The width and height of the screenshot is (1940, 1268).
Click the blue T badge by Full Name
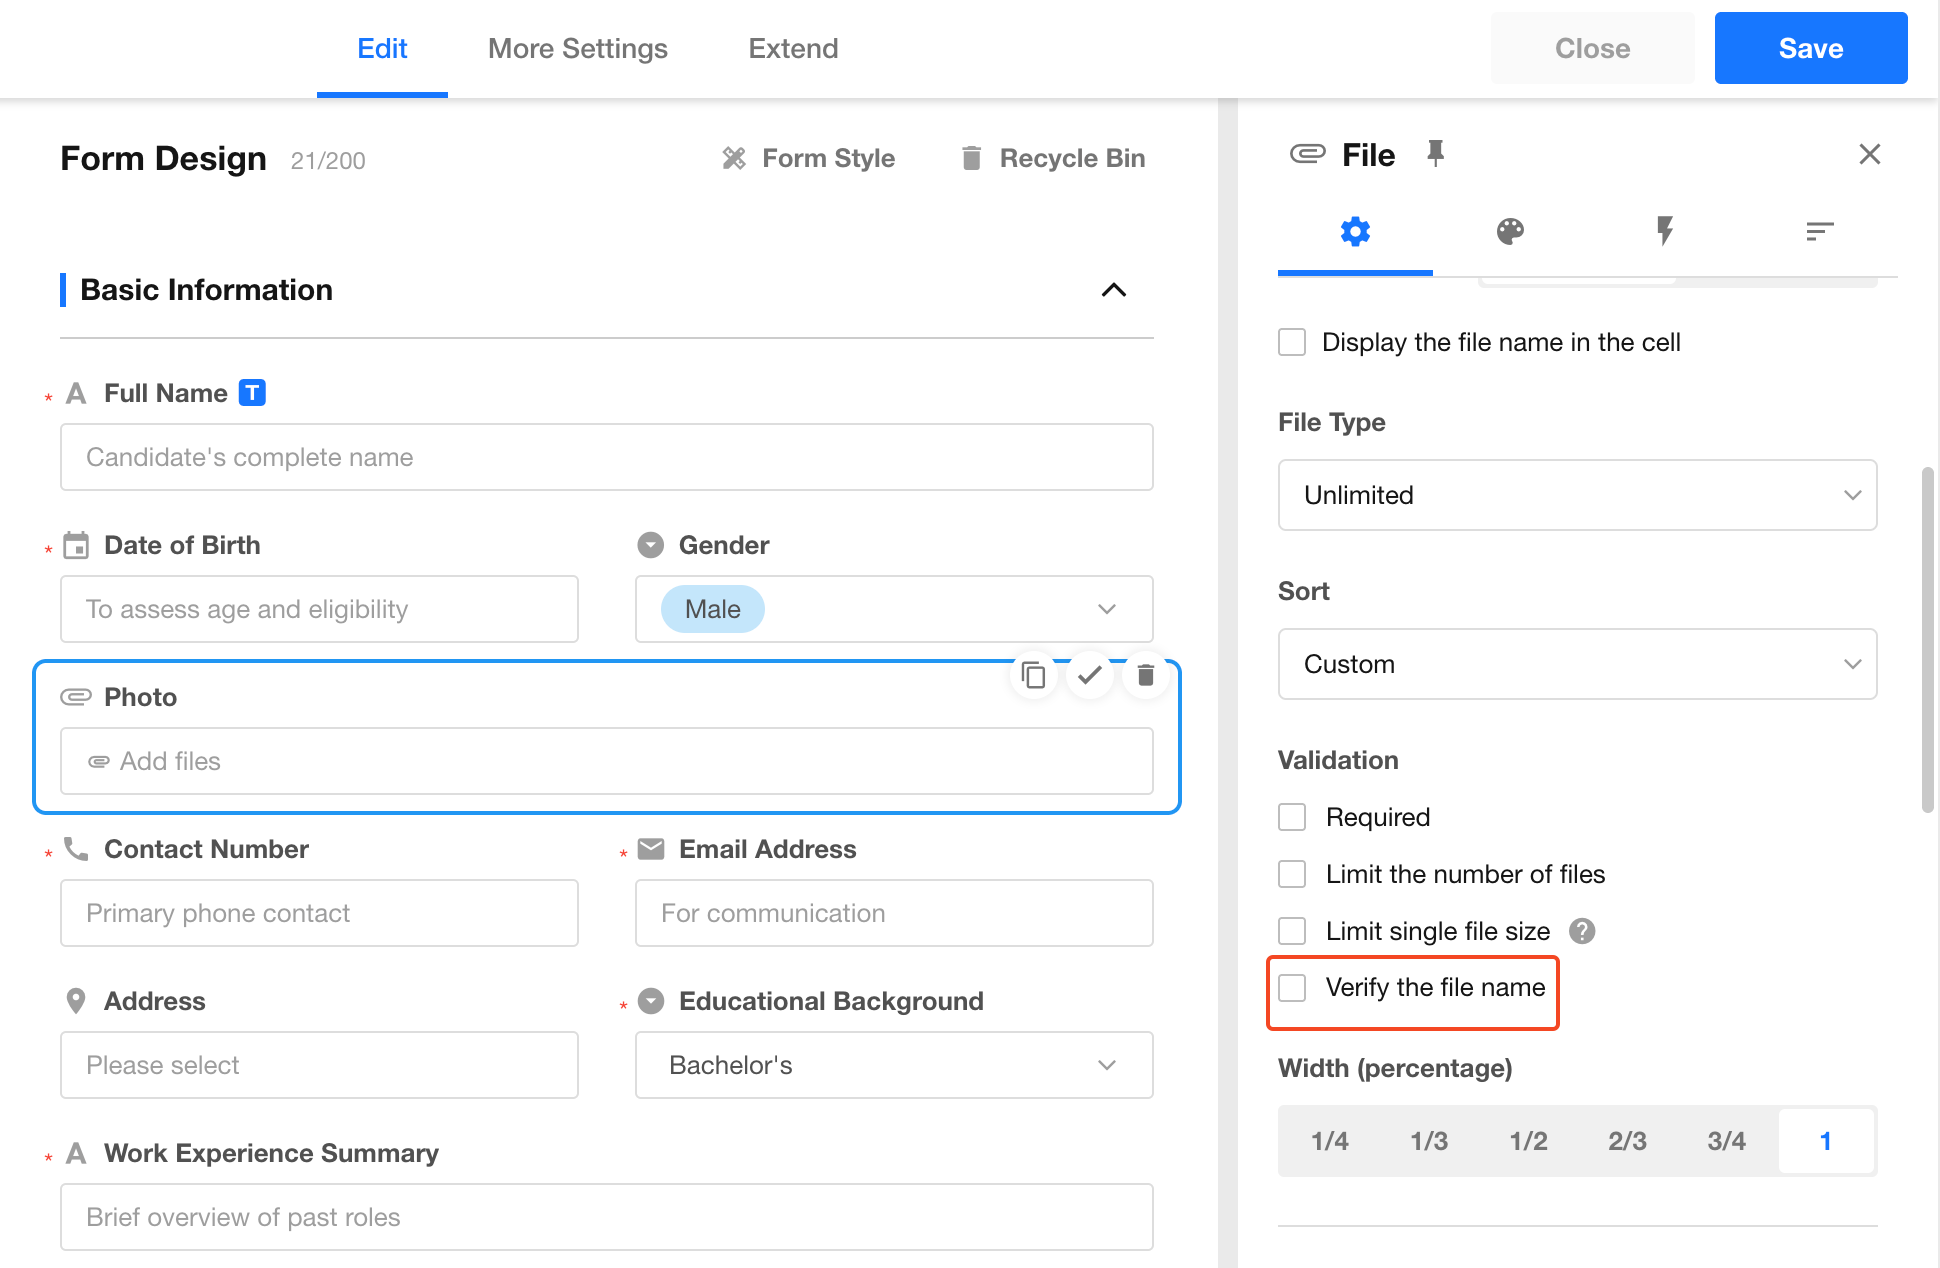252,393
